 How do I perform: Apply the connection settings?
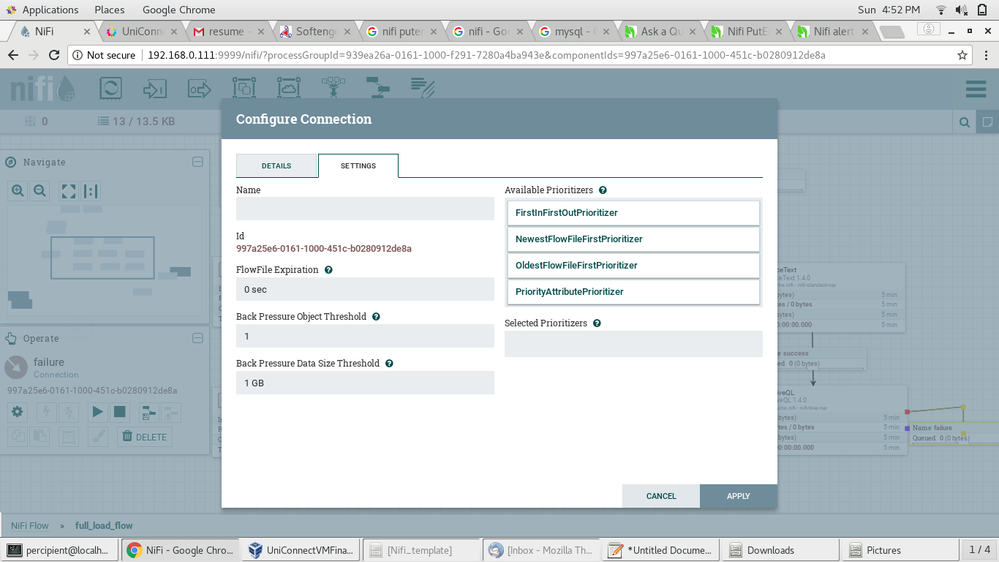pyautogui.click(x=738, y=496)
